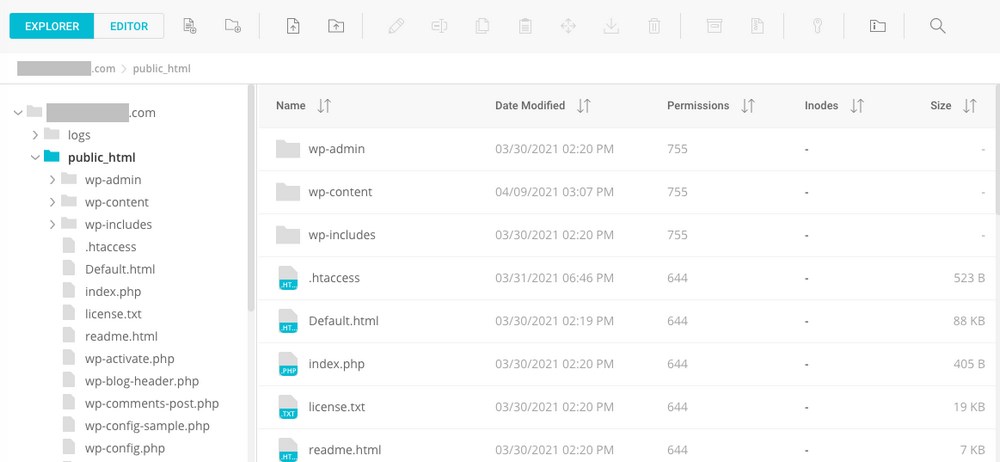Select public_html folder in sidebar tree
This screenshot has height=462, width=1000.
tap(101, 158)
